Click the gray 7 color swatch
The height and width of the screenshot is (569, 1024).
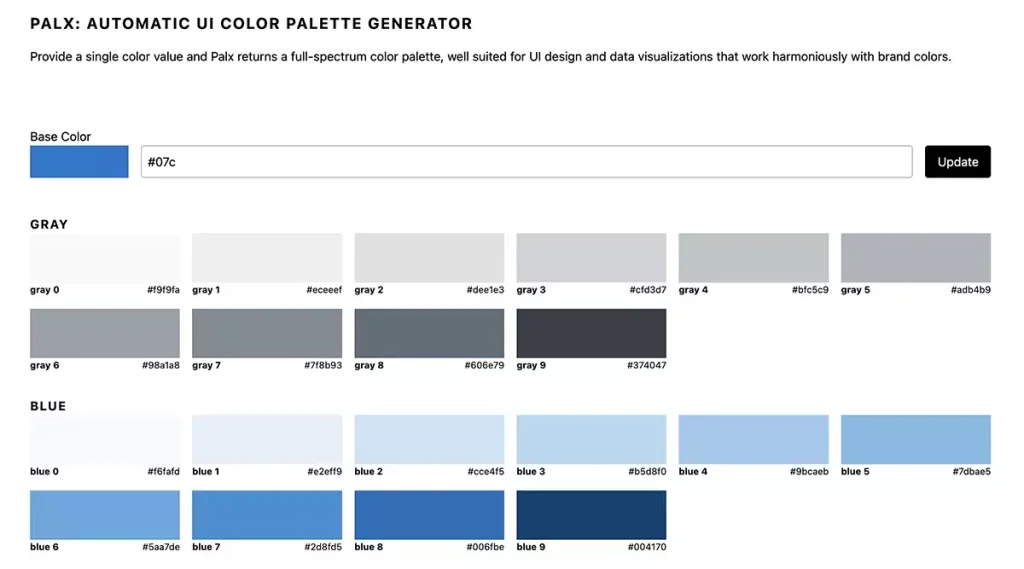tap(267, 333)
